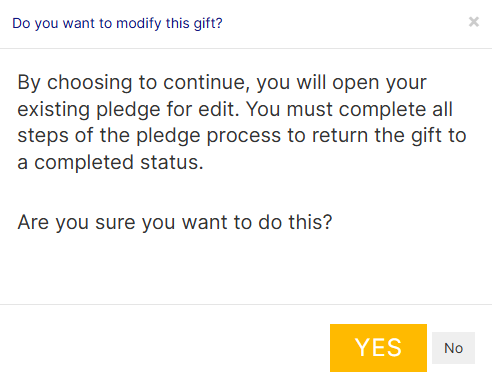This screenshot has width=492, height=385.
Task: Confirm by clicking the yellow YES button
Action: [x=378, y=348]
